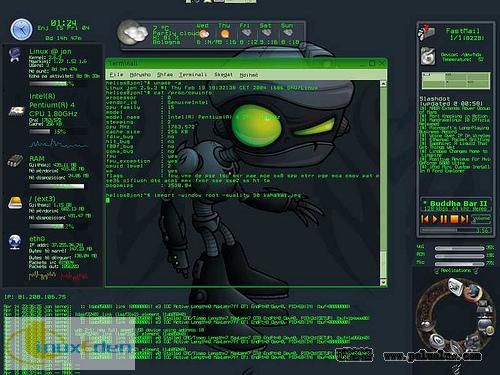Pause the music player
Image resolution: width=500 pixels, height=375 pixels.
point(444,219)
